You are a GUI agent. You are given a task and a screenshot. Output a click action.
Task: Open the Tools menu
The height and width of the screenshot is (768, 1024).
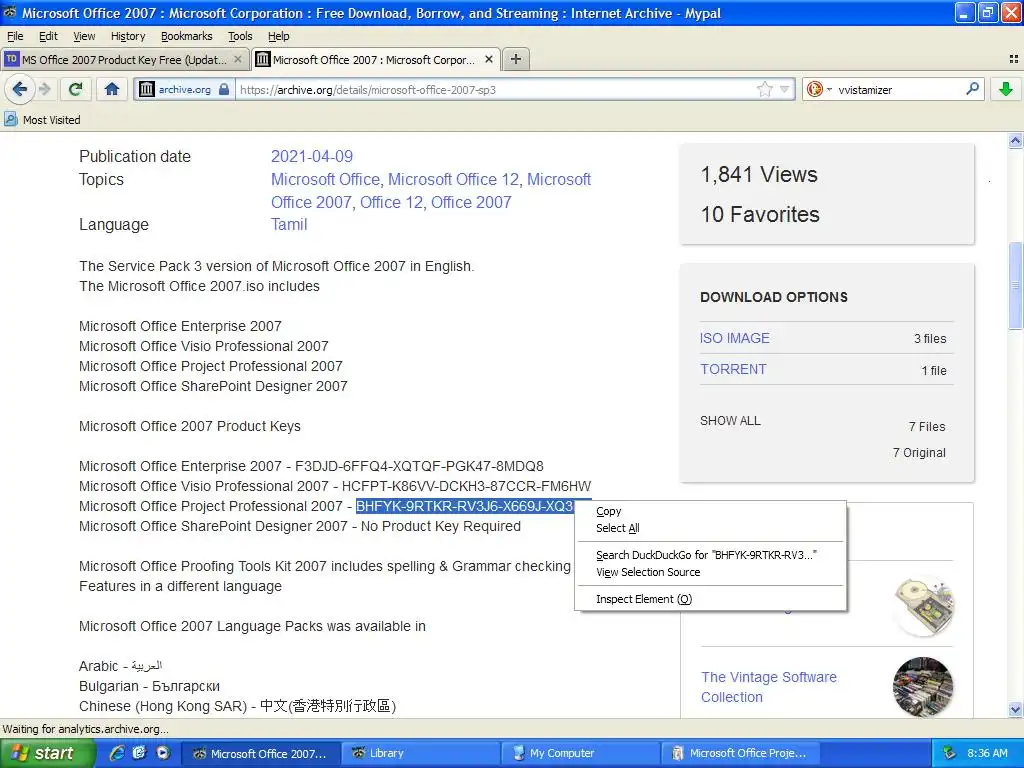(x=240, y=36)
